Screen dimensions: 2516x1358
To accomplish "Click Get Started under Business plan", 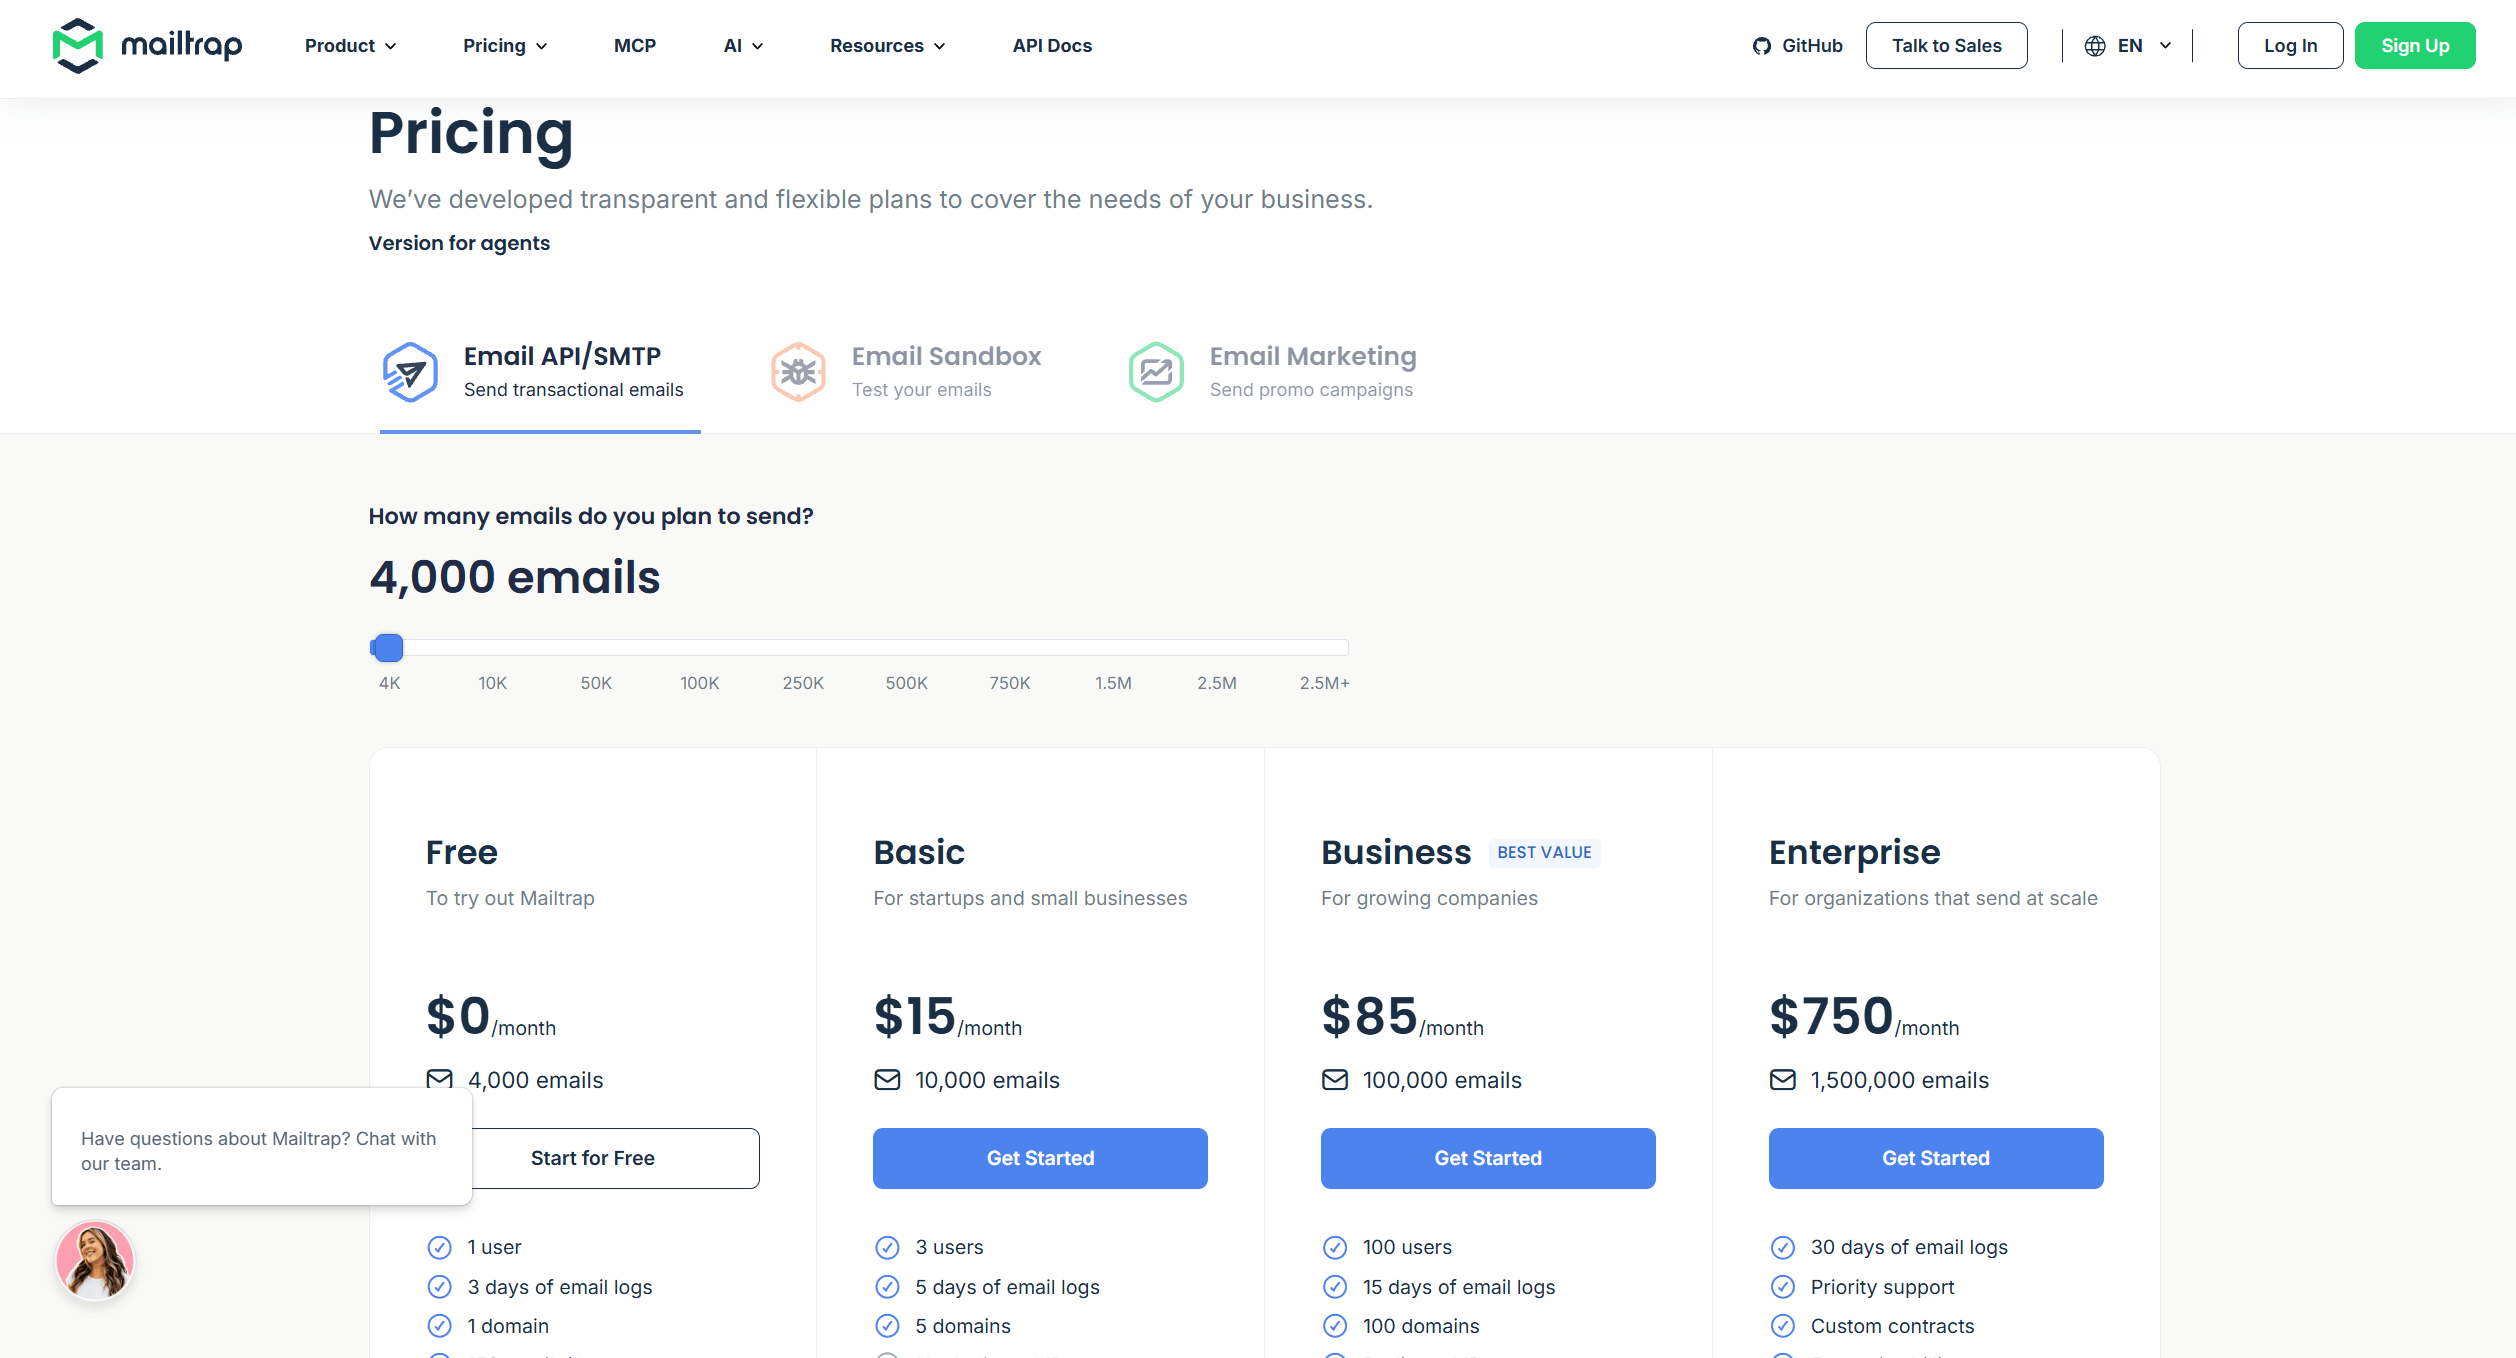I will pos(1488,1158).
